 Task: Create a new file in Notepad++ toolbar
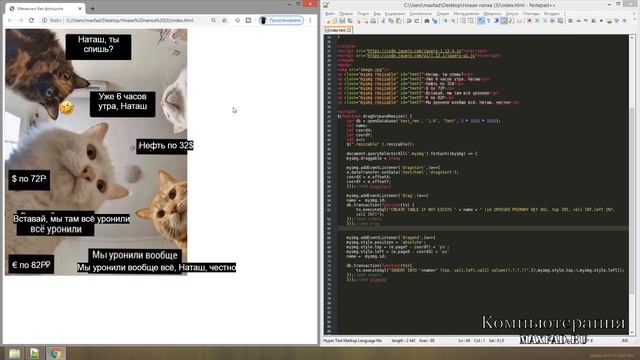tap(327, 21)
